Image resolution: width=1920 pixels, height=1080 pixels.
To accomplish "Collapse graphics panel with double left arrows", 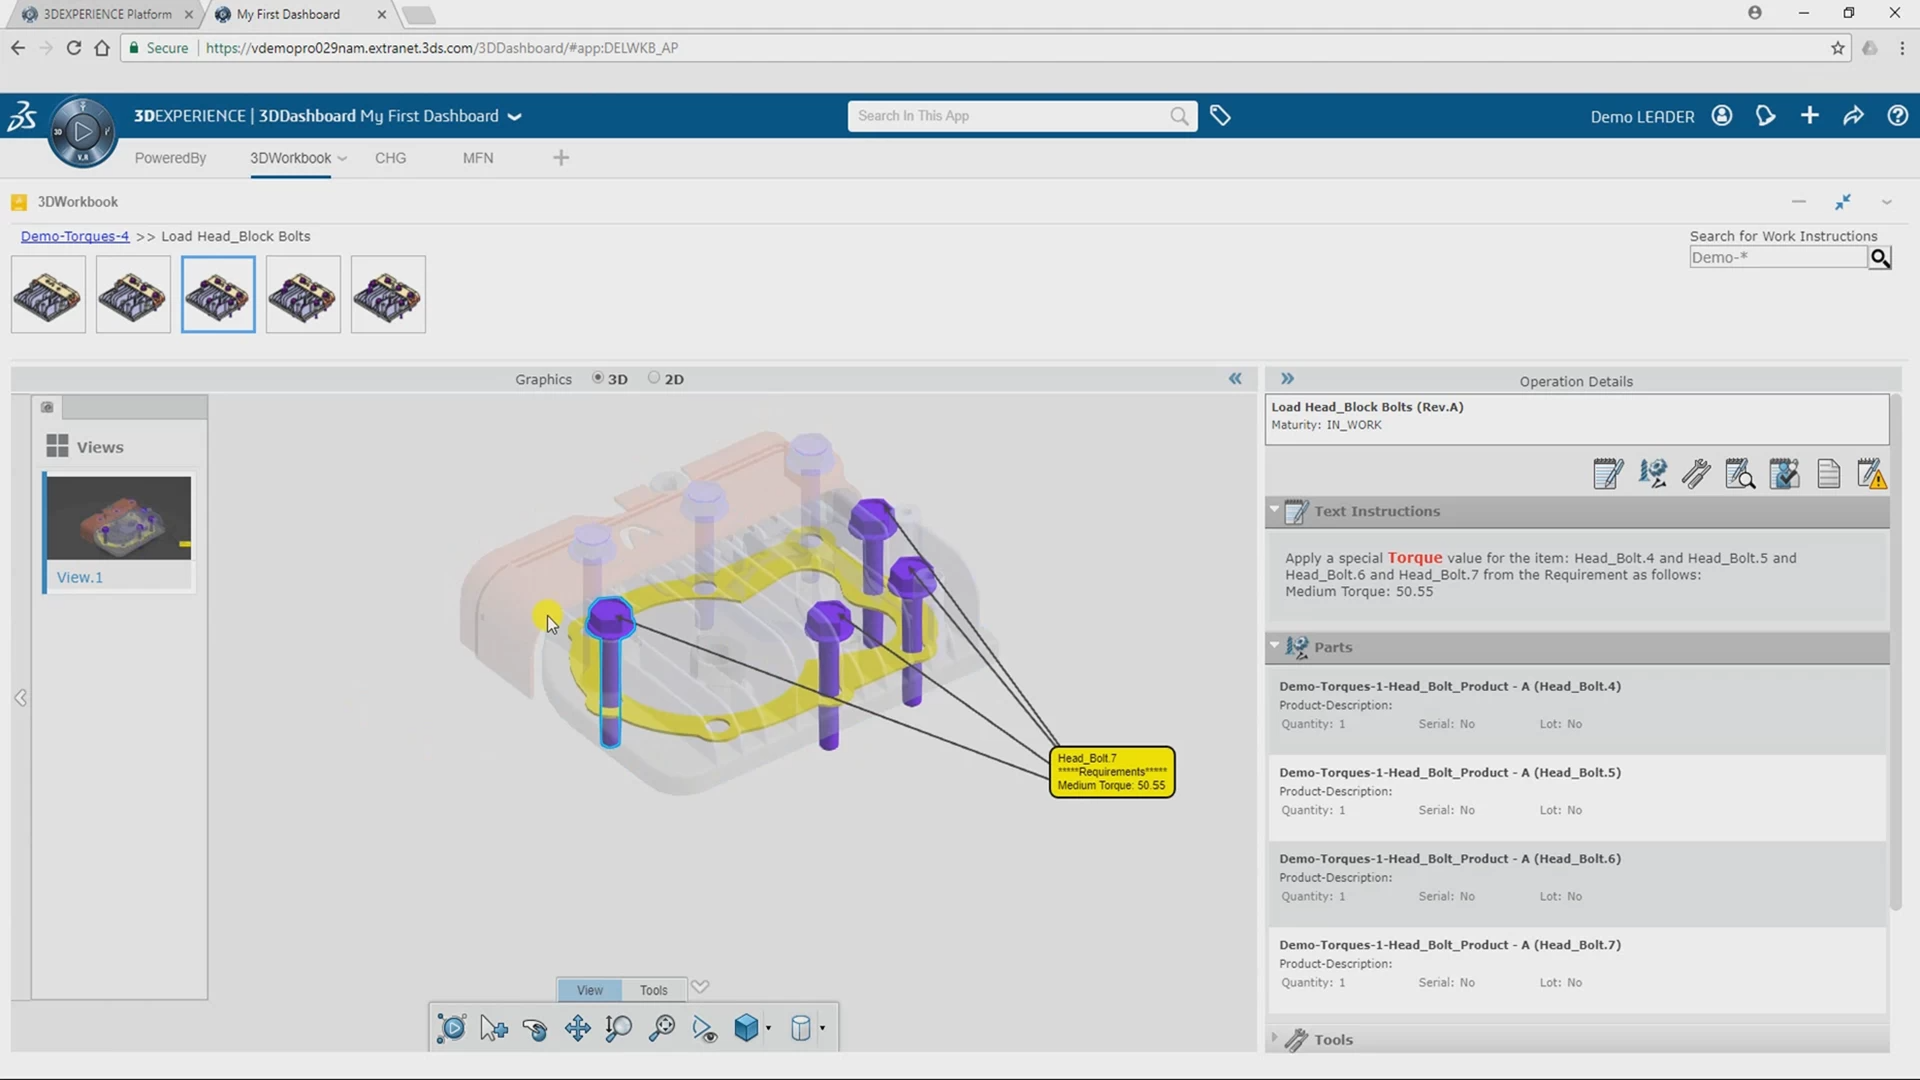I will [x=1235, y=378].
